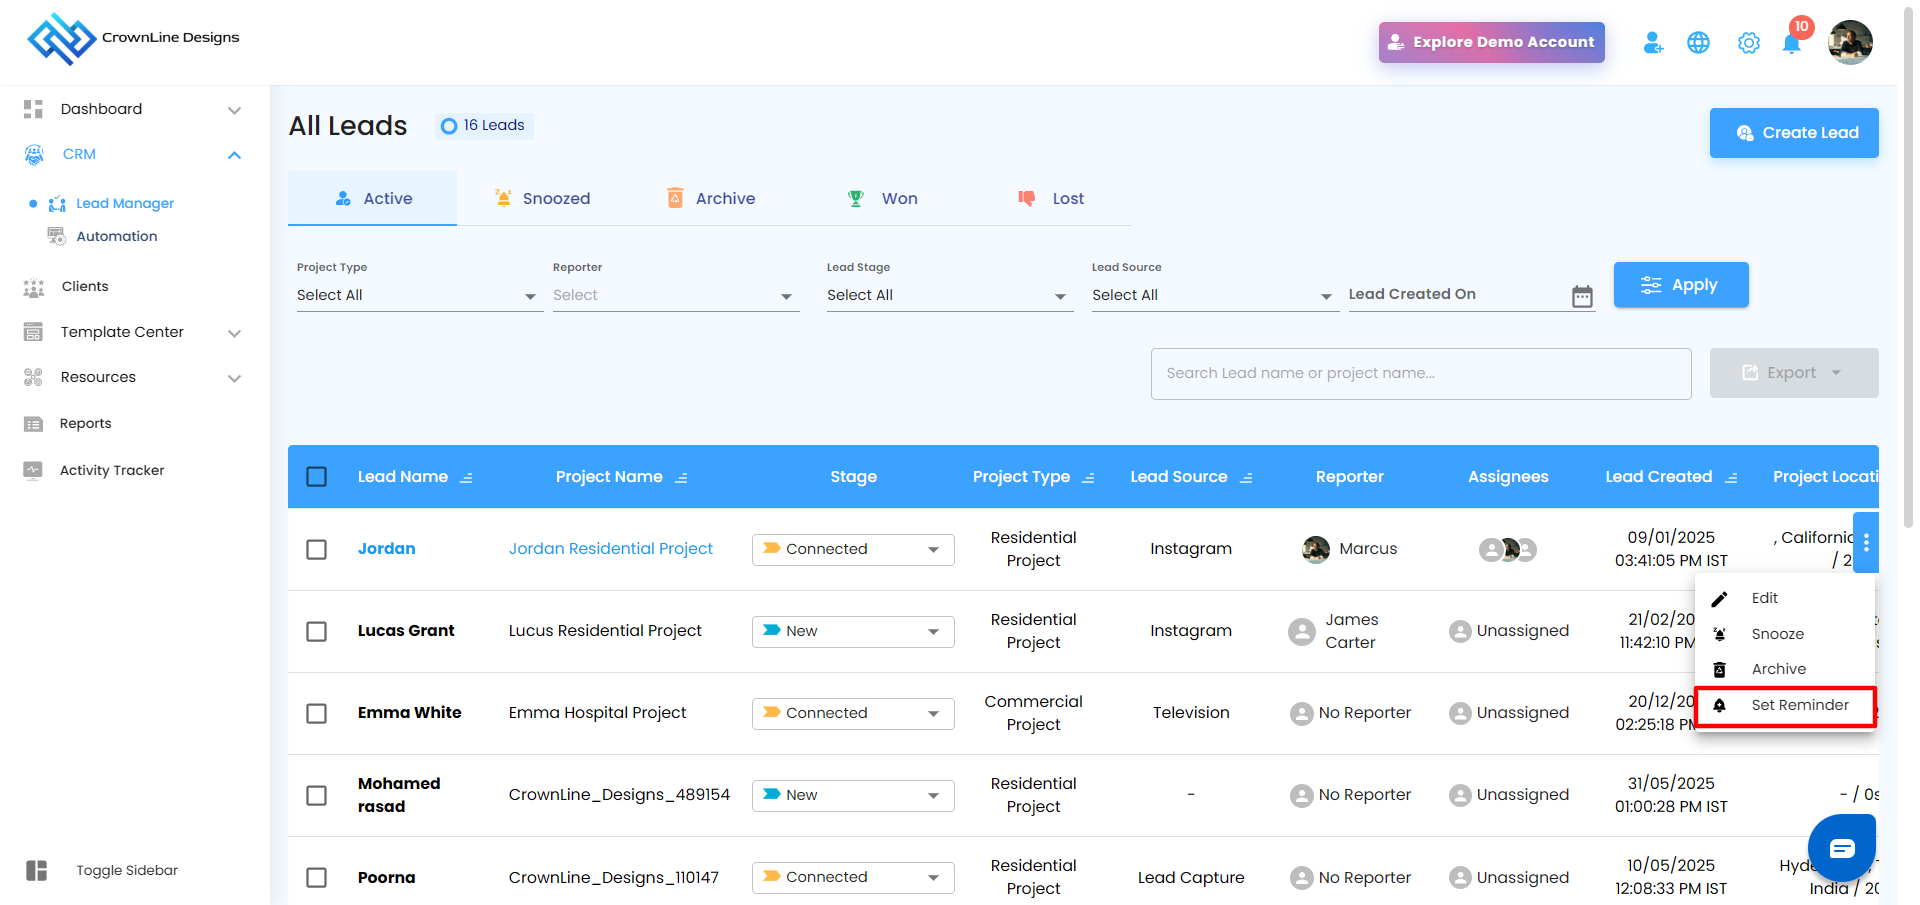Sort by Lead Name column icon
Screen dimensions: 1920x905
(x=466, y=478)
